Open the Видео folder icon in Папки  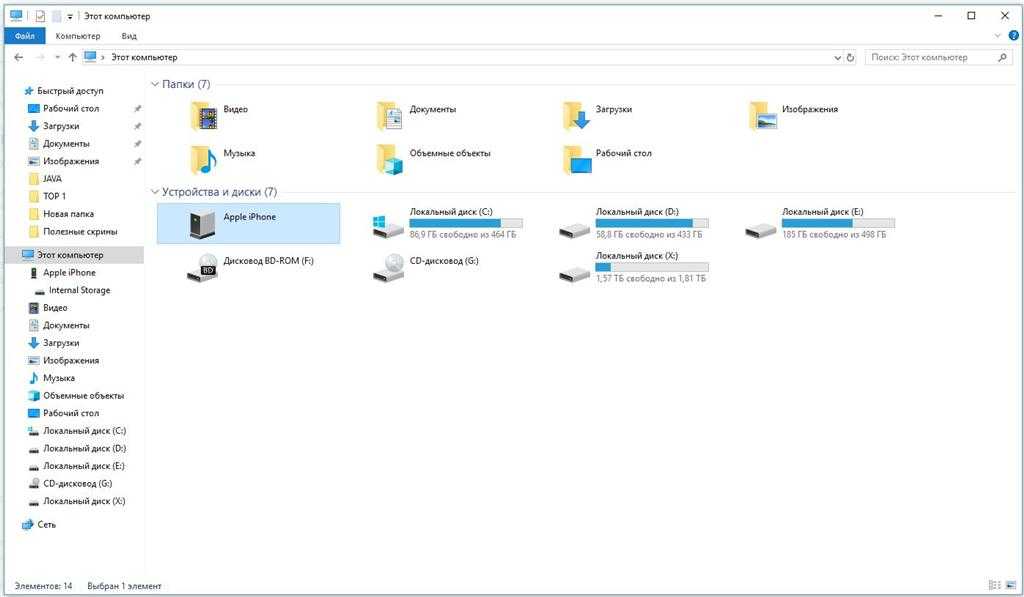pos(204,116)
